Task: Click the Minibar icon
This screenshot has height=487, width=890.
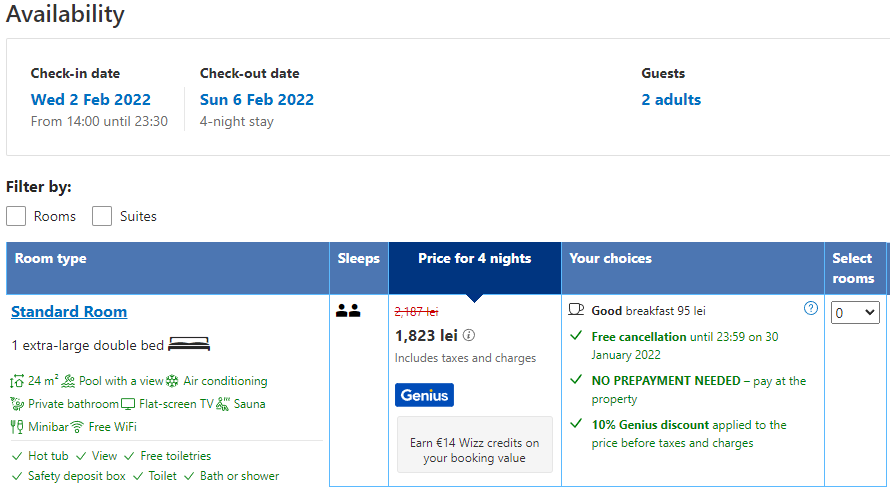Action: [17, 427]
